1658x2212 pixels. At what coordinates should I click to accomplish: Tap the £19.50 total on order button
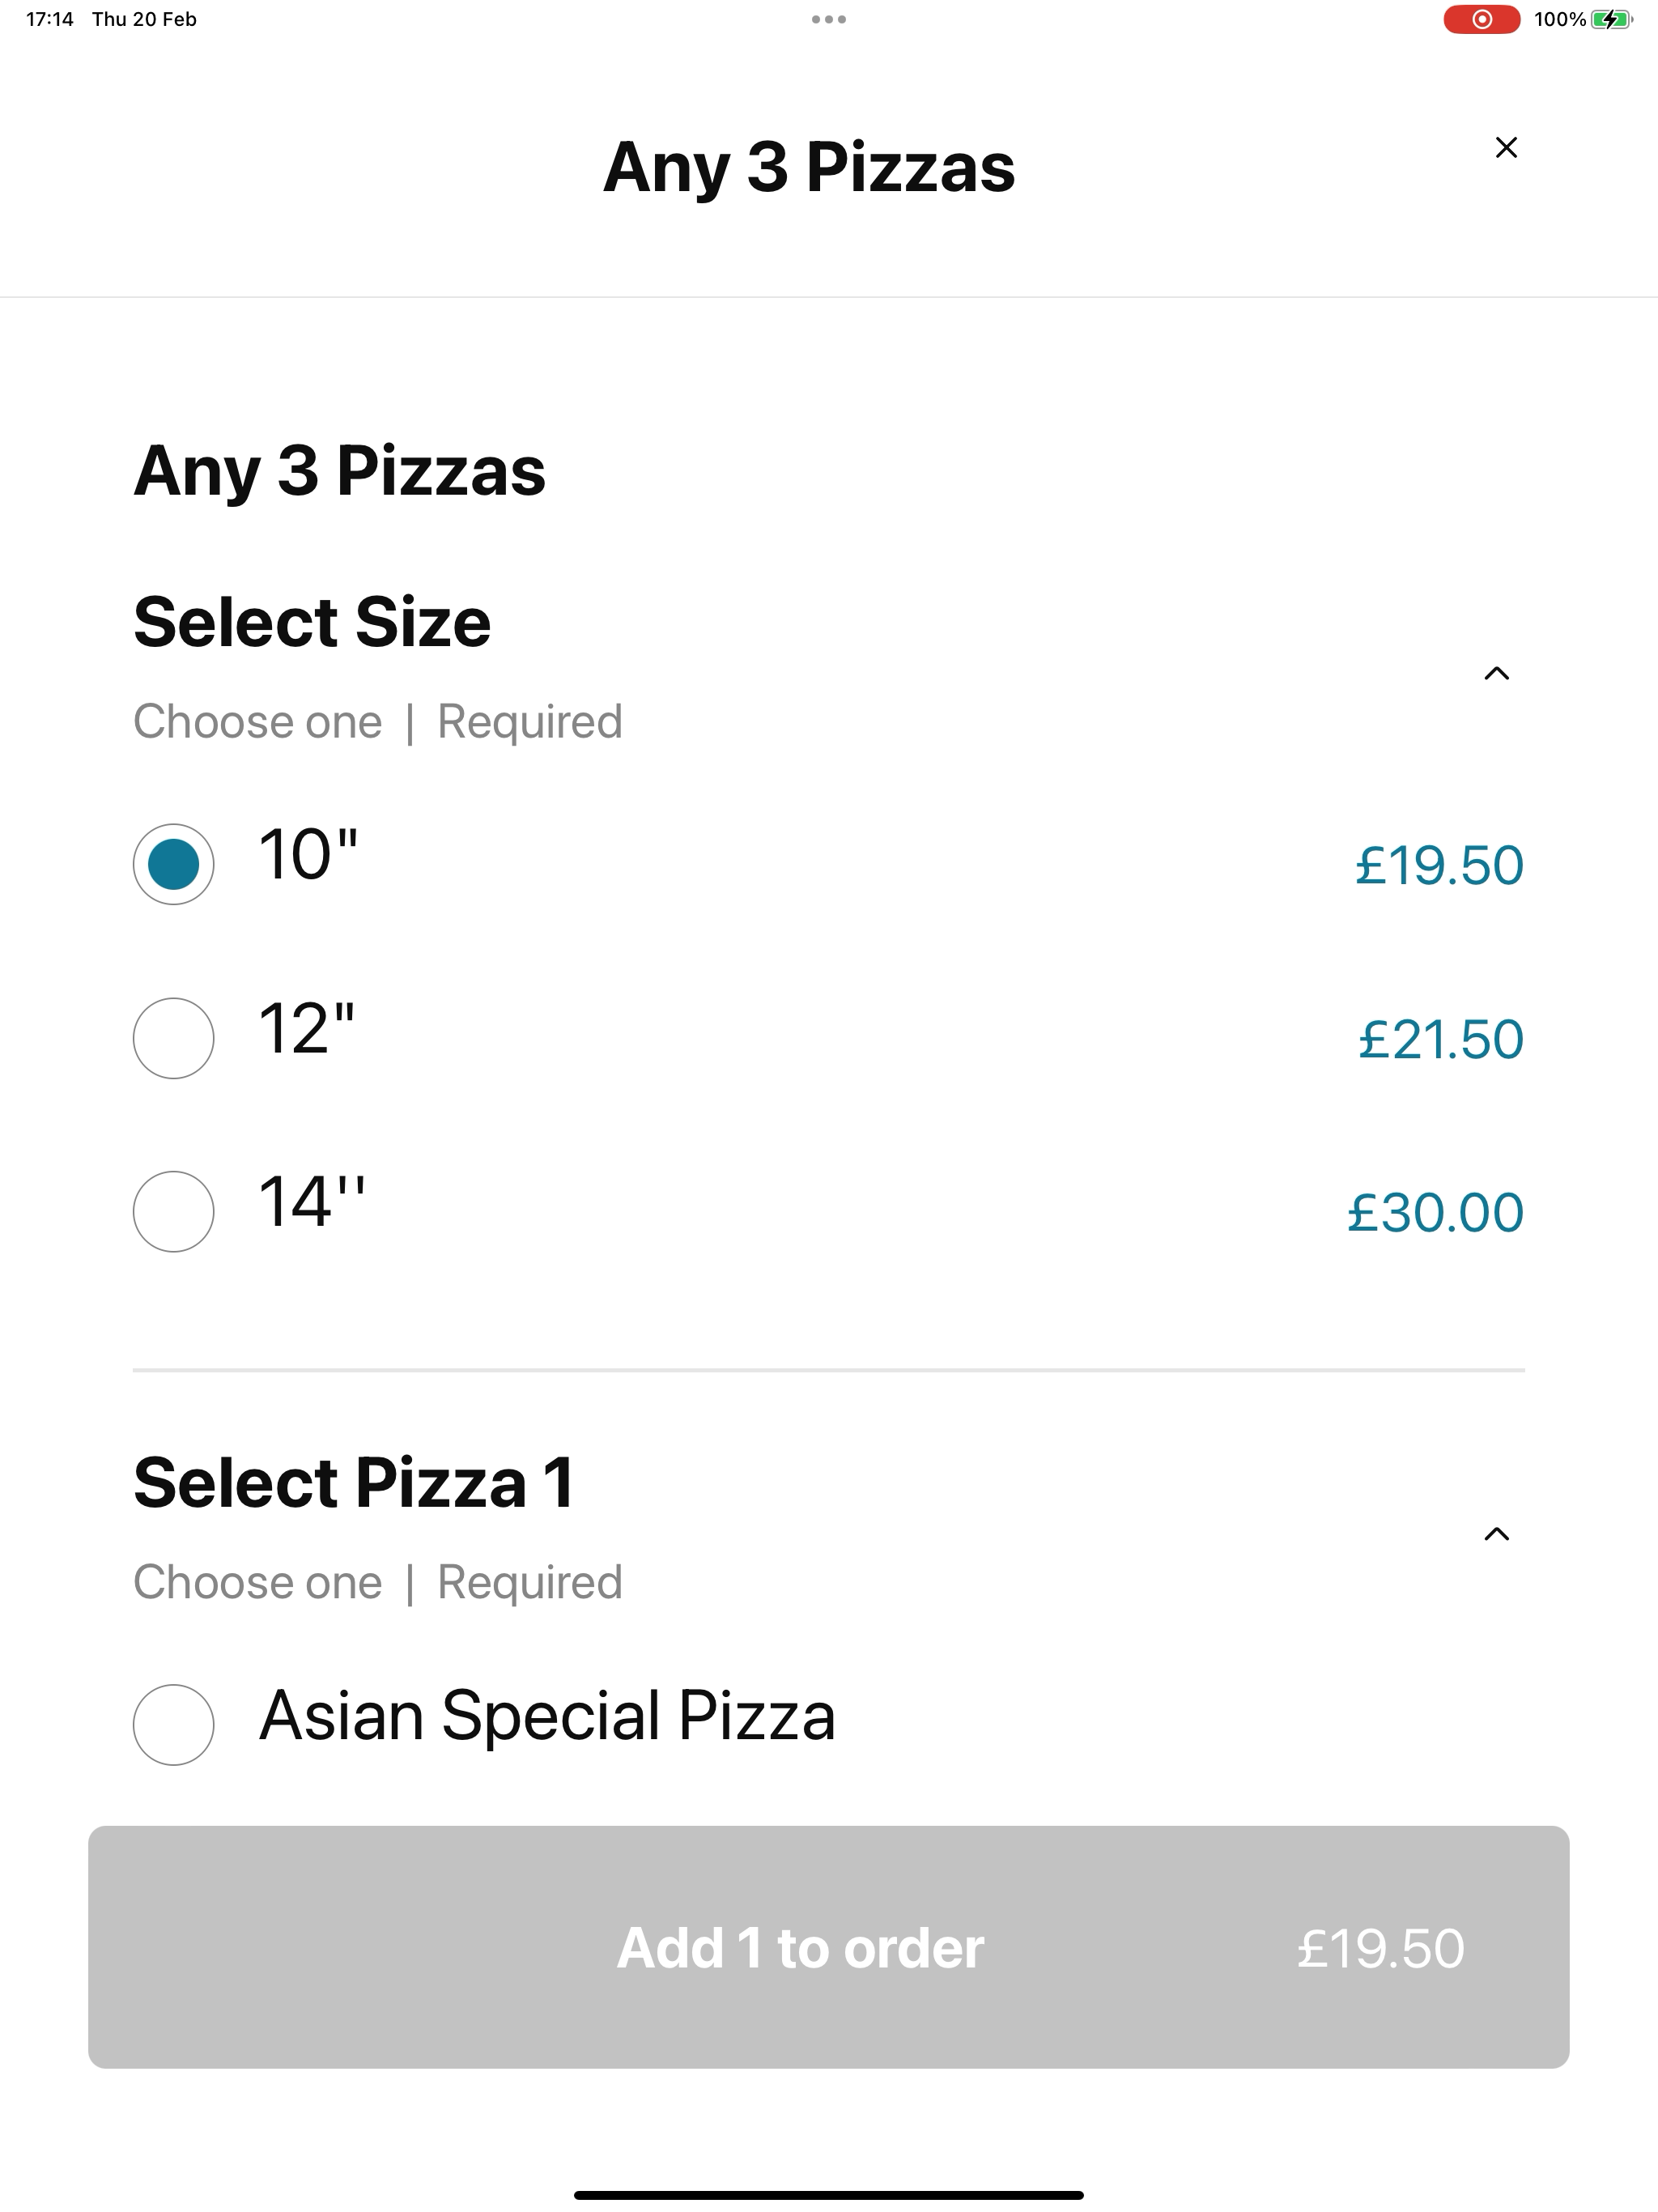point(1381,1948)
